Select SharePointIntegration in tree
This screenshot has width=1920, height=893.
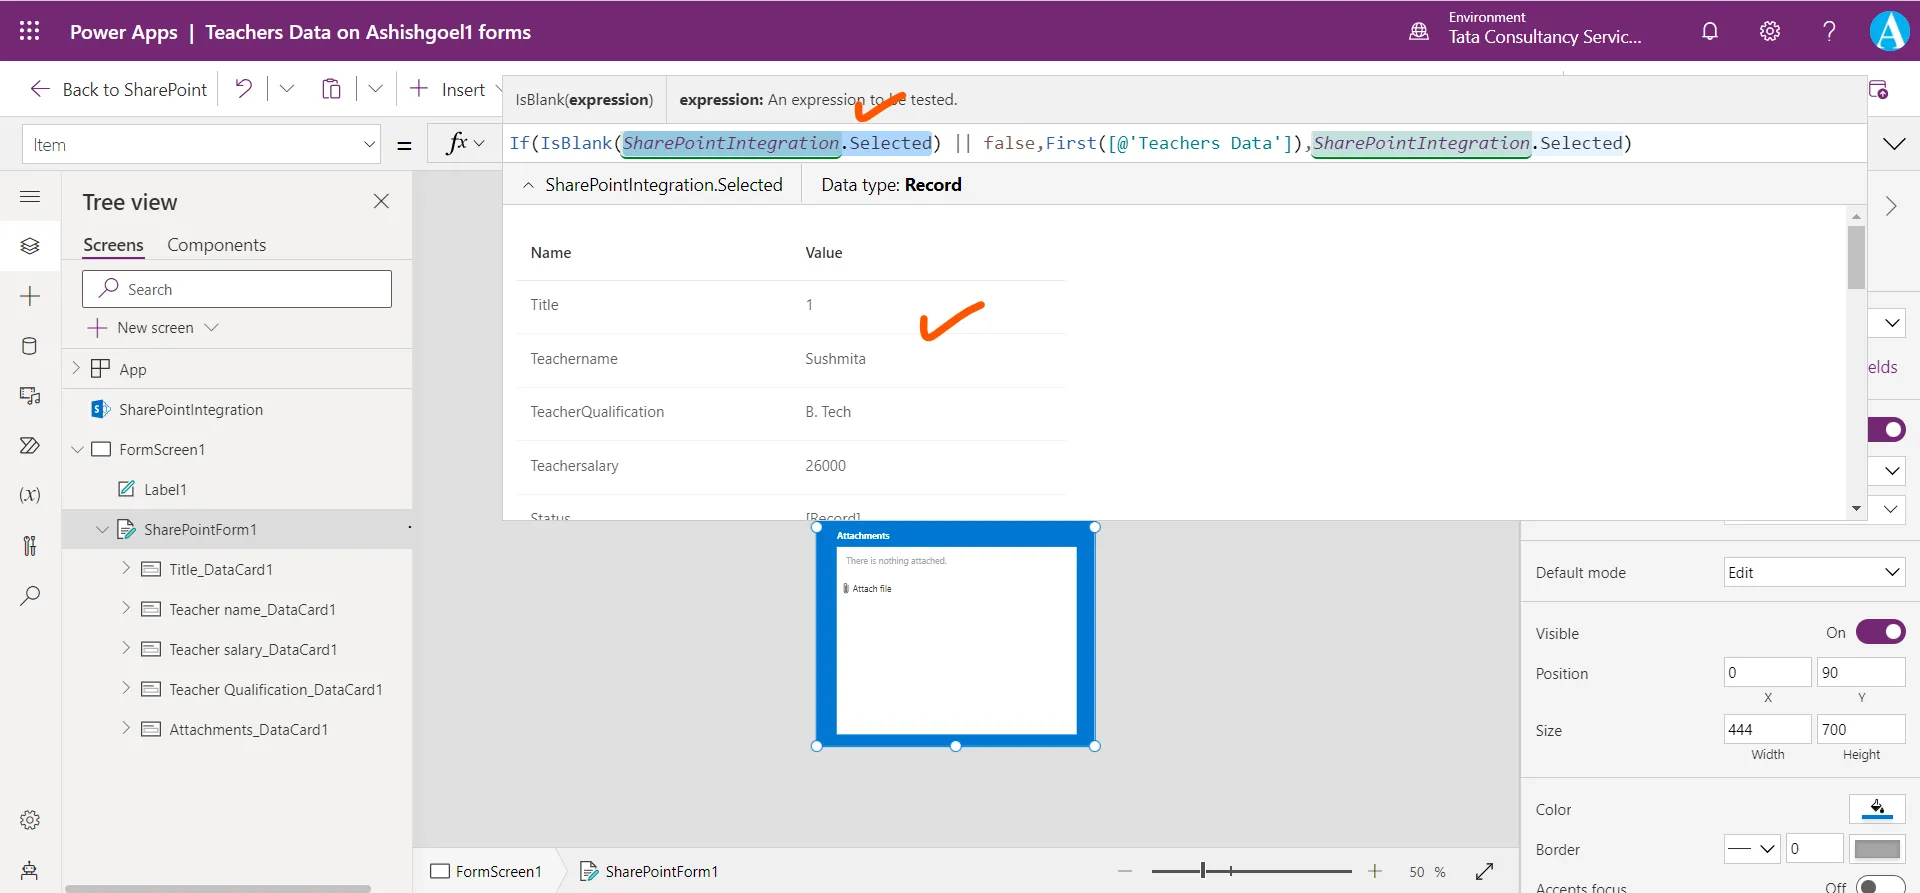click(x=191, y=409)
